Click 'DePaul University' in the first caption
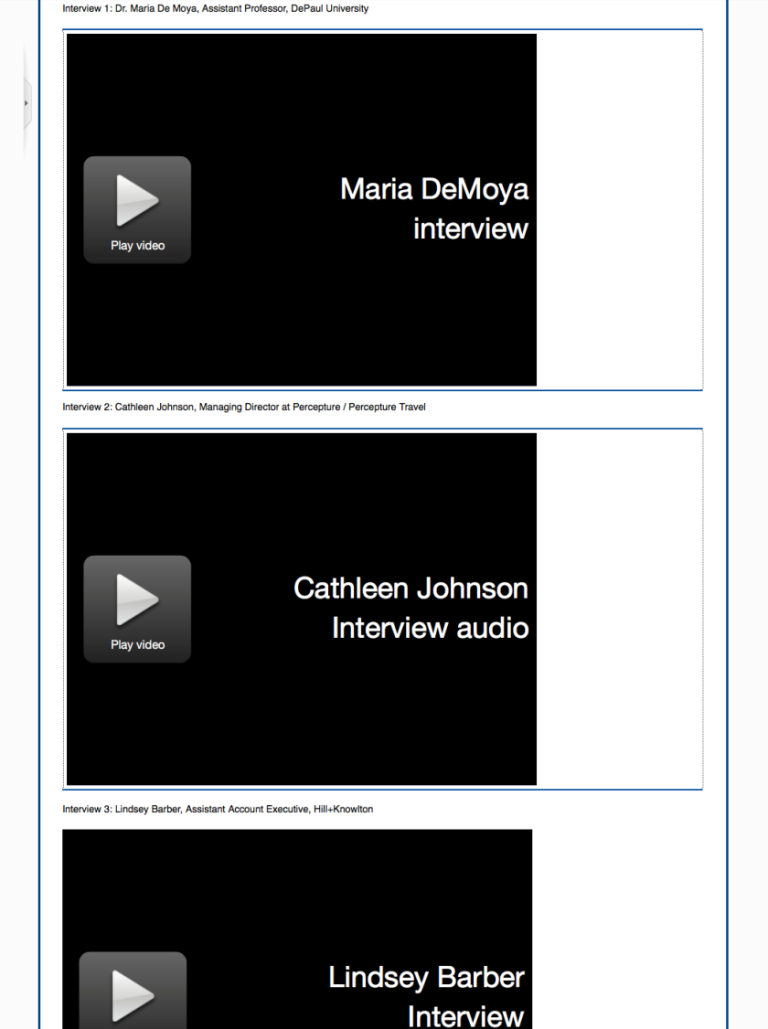The image size is (768, 1029). [x=330, y=9]
